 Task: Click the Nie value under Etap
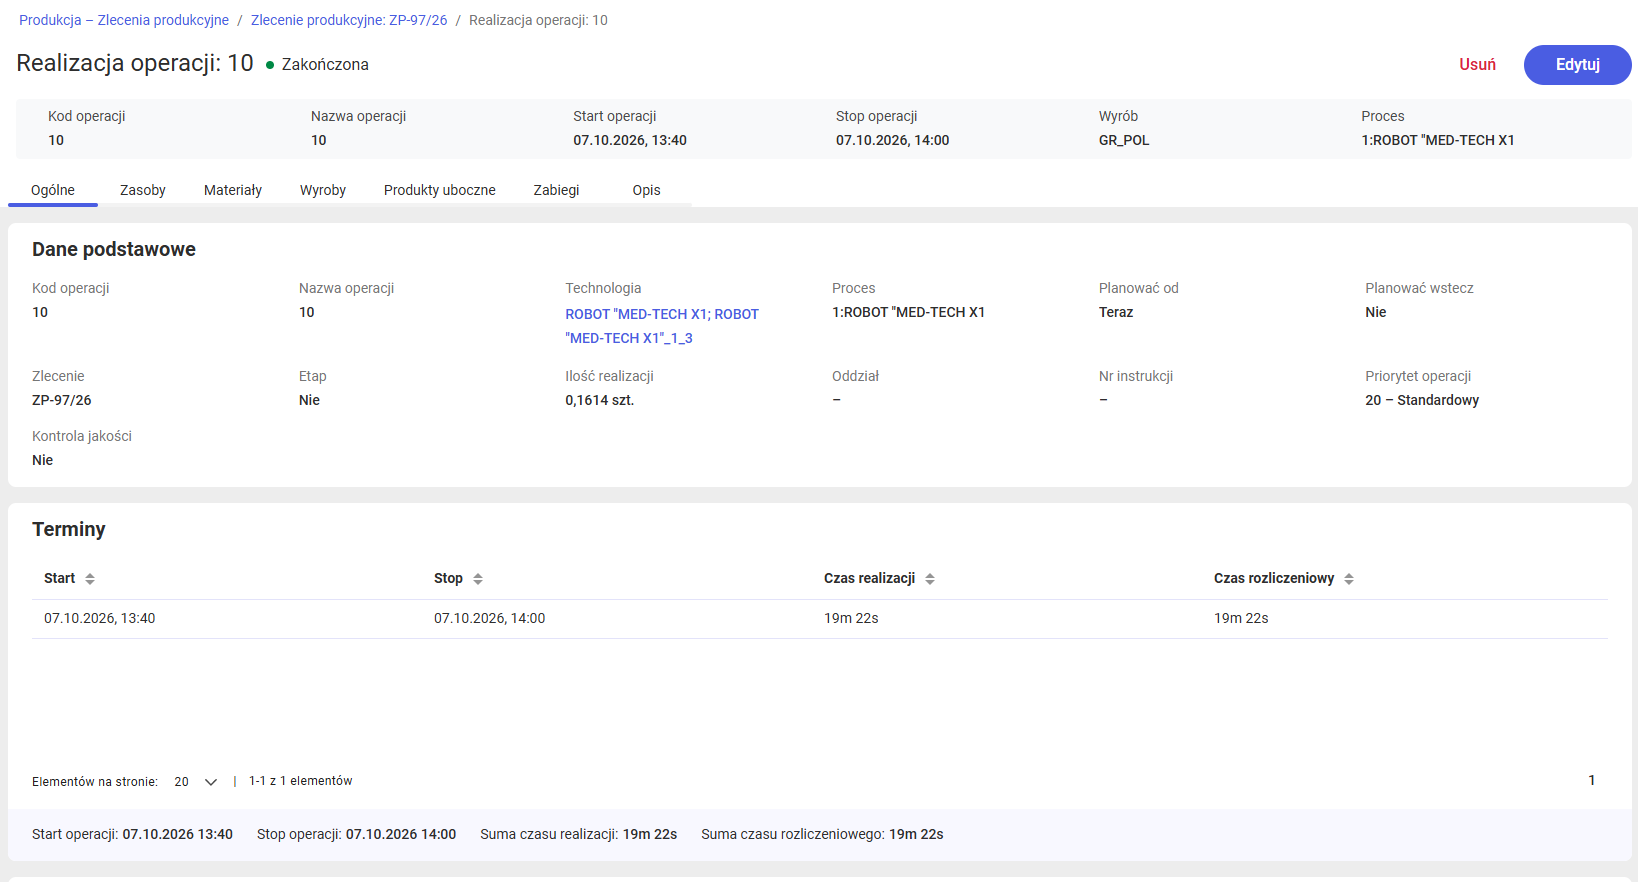click(310, 400)
